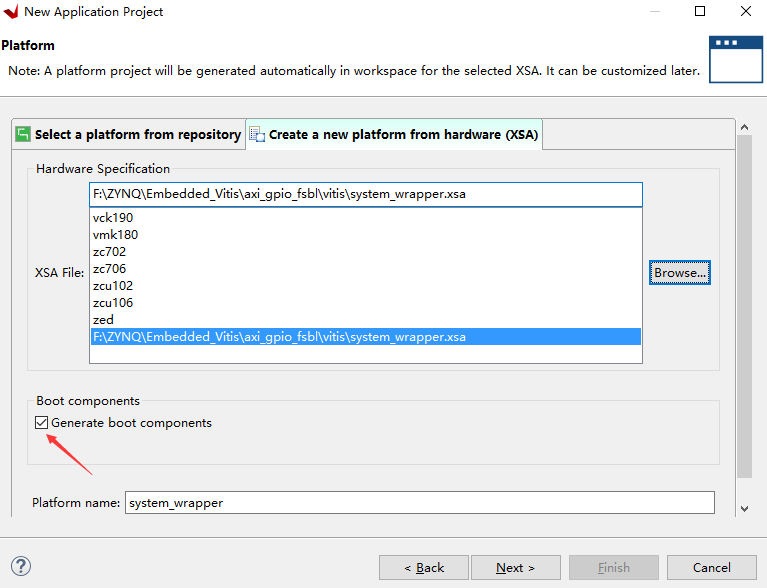Click the scrollbar up arrow

[744, 127]
